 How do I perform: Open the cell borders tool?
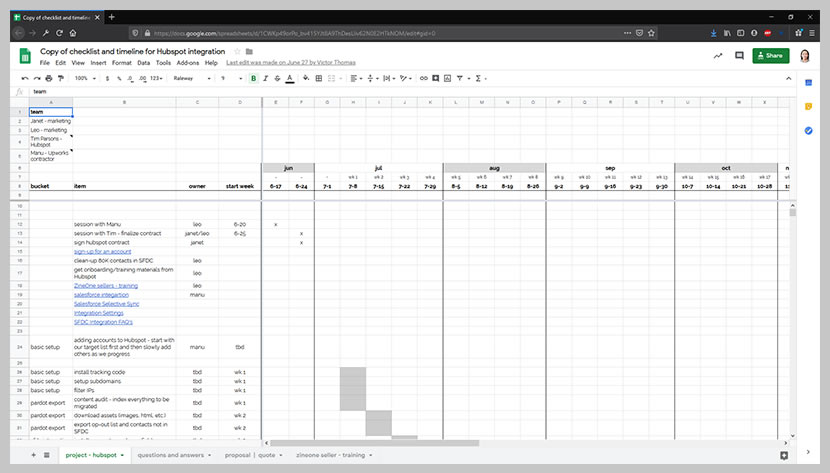coord(319,78)
